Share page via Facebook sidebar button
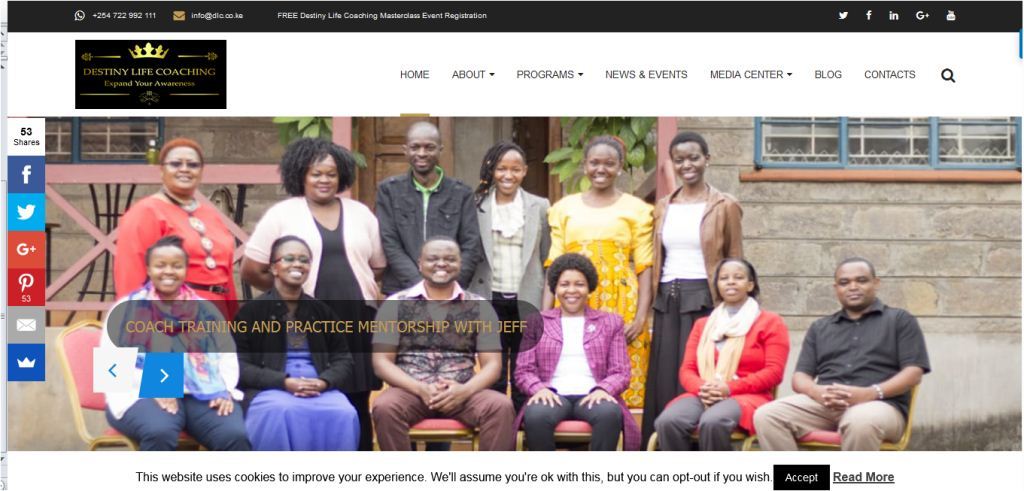The image size is (1024, 491). (x=26, y=174)
